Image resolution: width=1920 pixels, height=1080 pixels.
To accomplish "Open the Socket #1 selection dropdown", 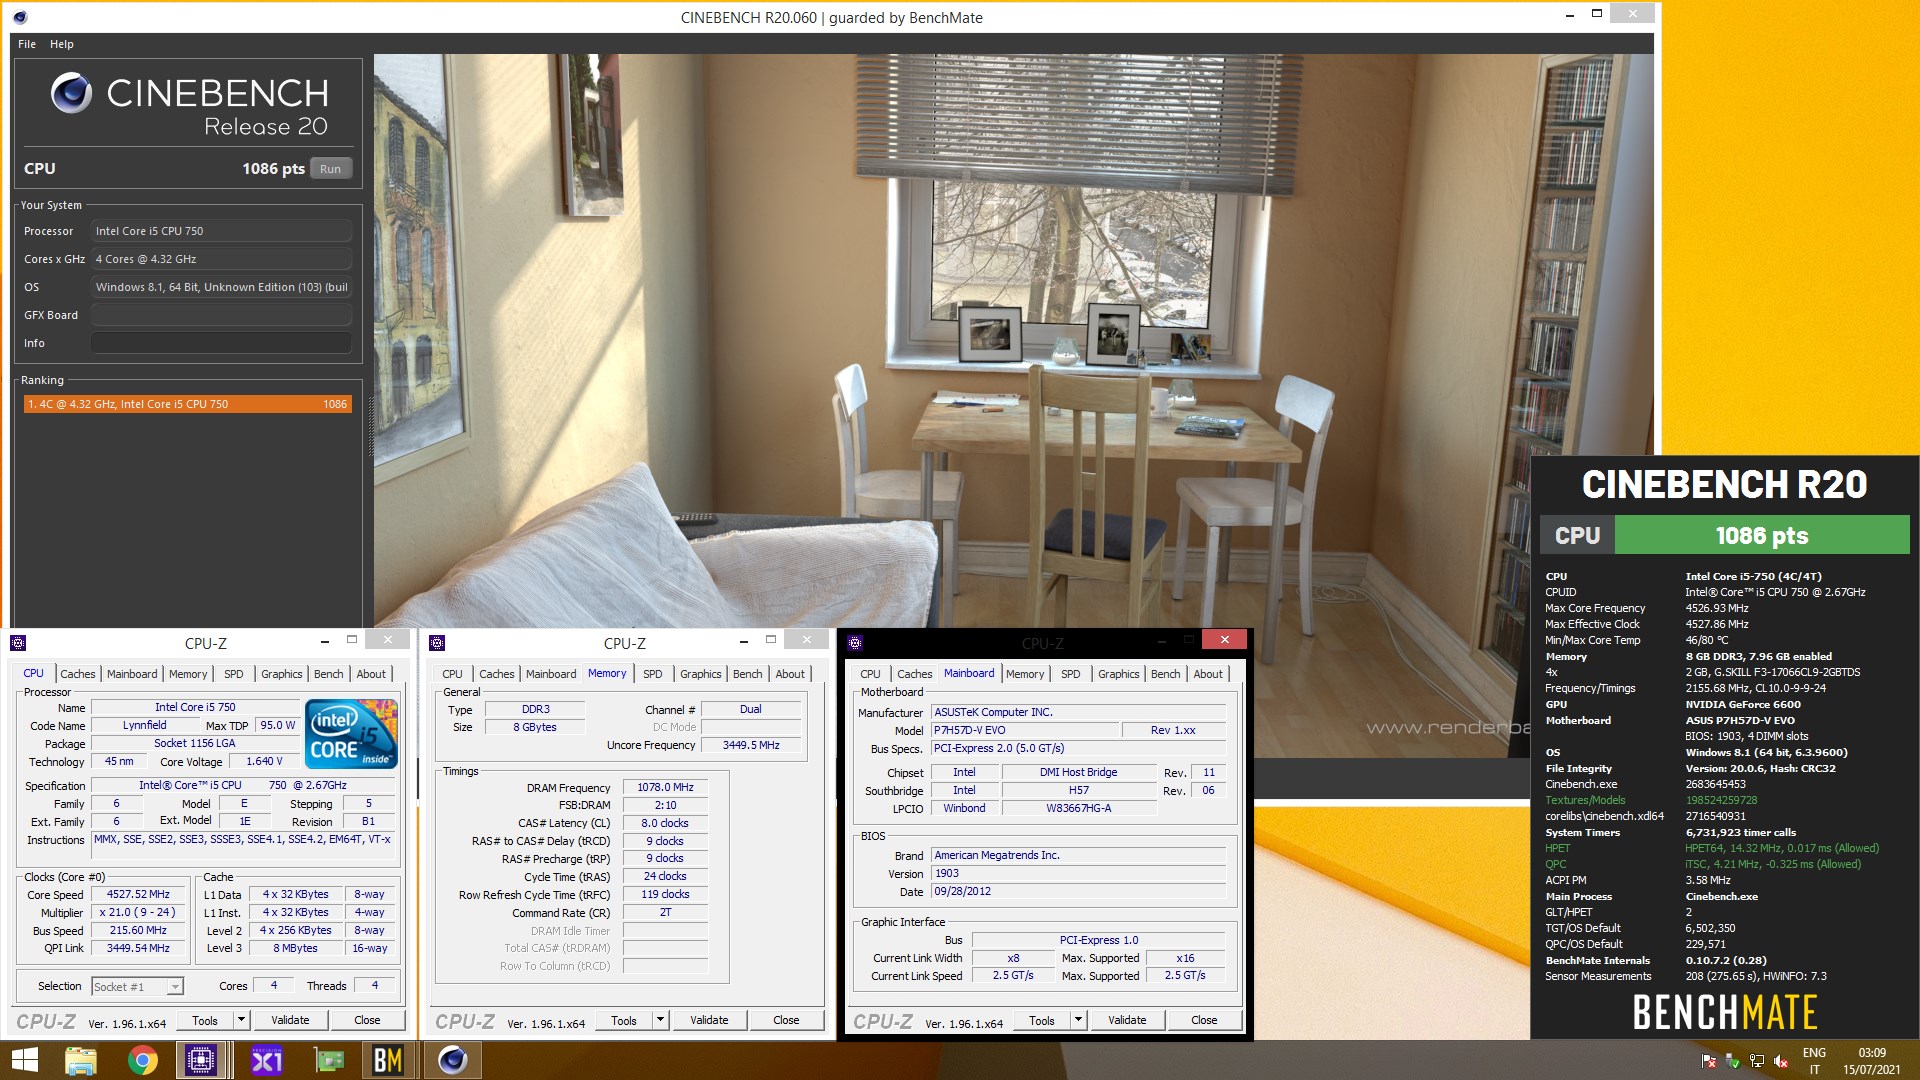I will coord(175,987).
